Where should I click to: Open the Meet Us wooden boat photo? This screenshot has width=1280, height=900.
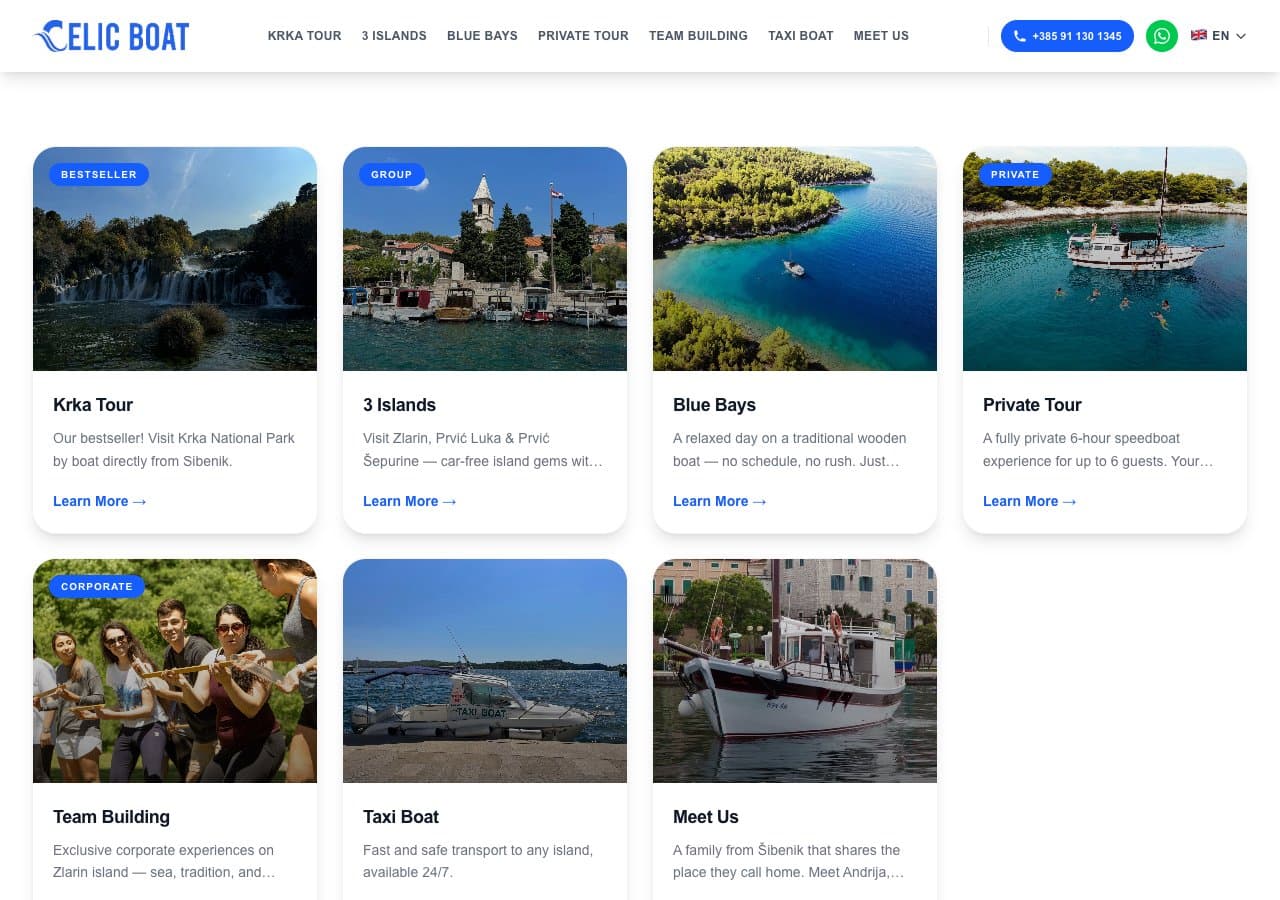tap(795, 671)
